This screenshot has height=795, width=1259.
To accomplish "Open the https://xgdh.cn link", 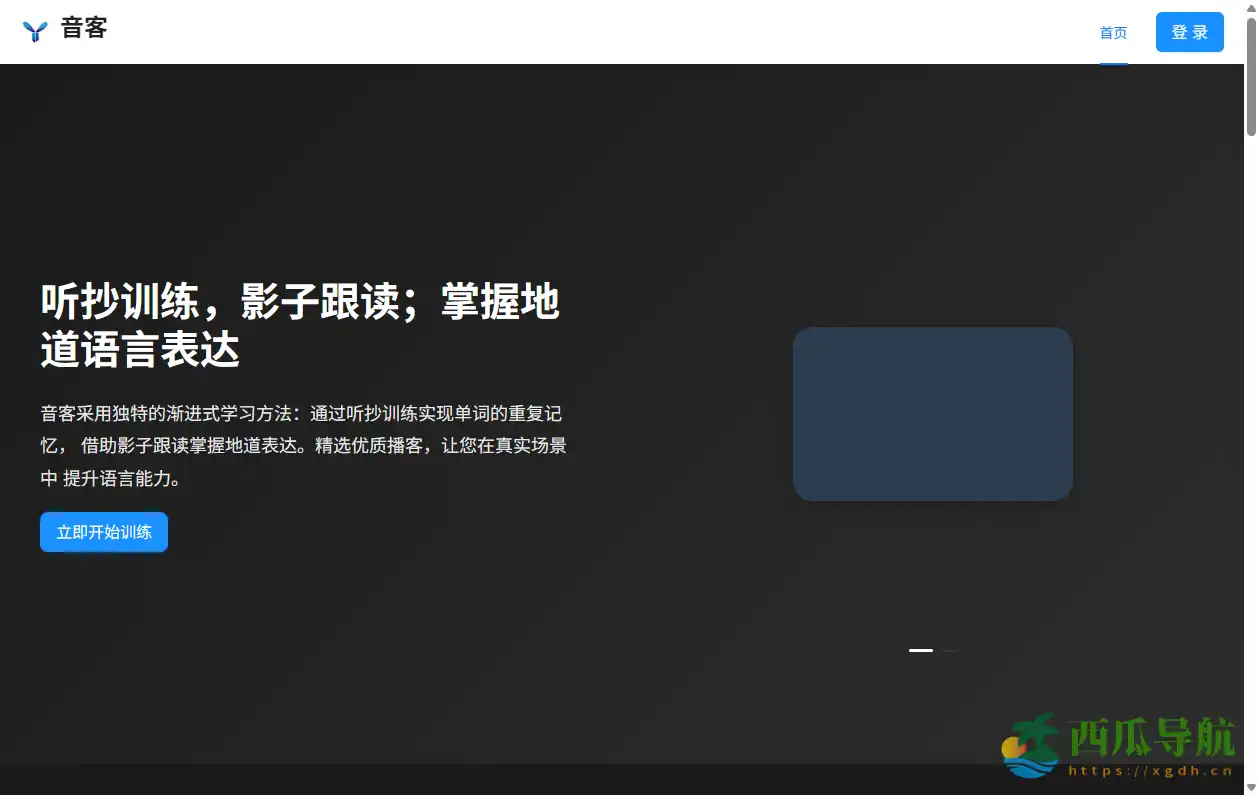I will [x=1151, y=770].
